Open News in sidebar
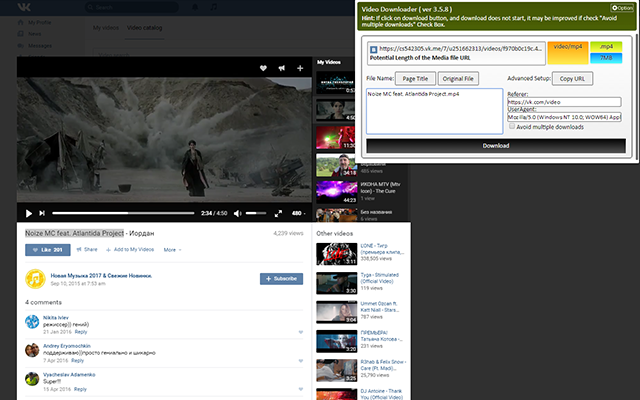Image resolution: width=640 pixels, height=400 pixels. click(x=35, y=34)
